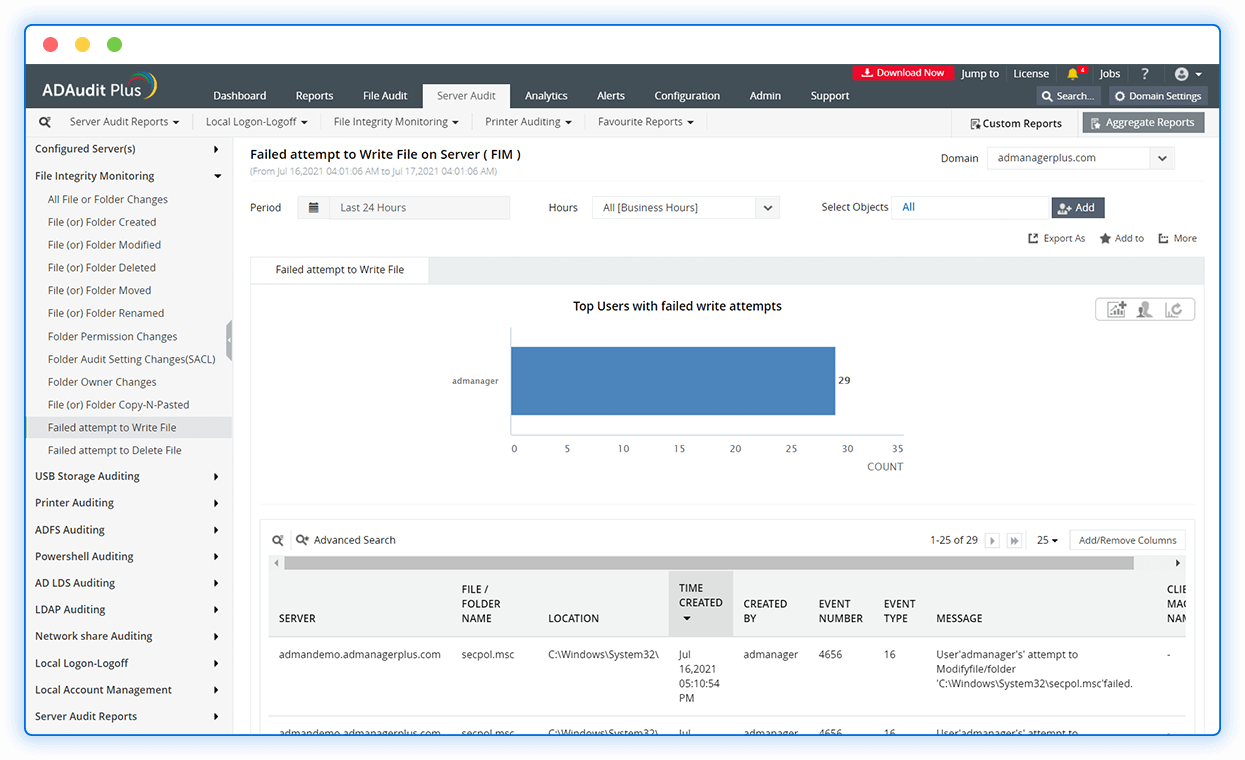The height and width of the screenshot is (760, 1245).
Task: Go to the next page of results
Action: point(992,541)
